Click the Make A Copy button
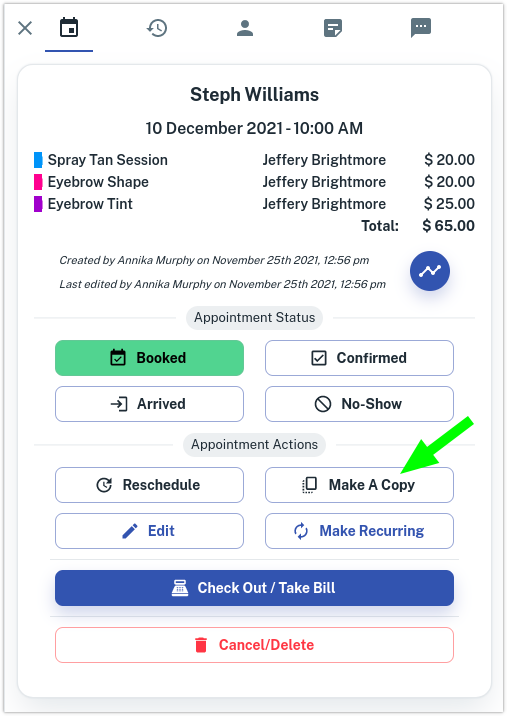The height and width of the screenshot is (716, 507). (x=359, y=485)
